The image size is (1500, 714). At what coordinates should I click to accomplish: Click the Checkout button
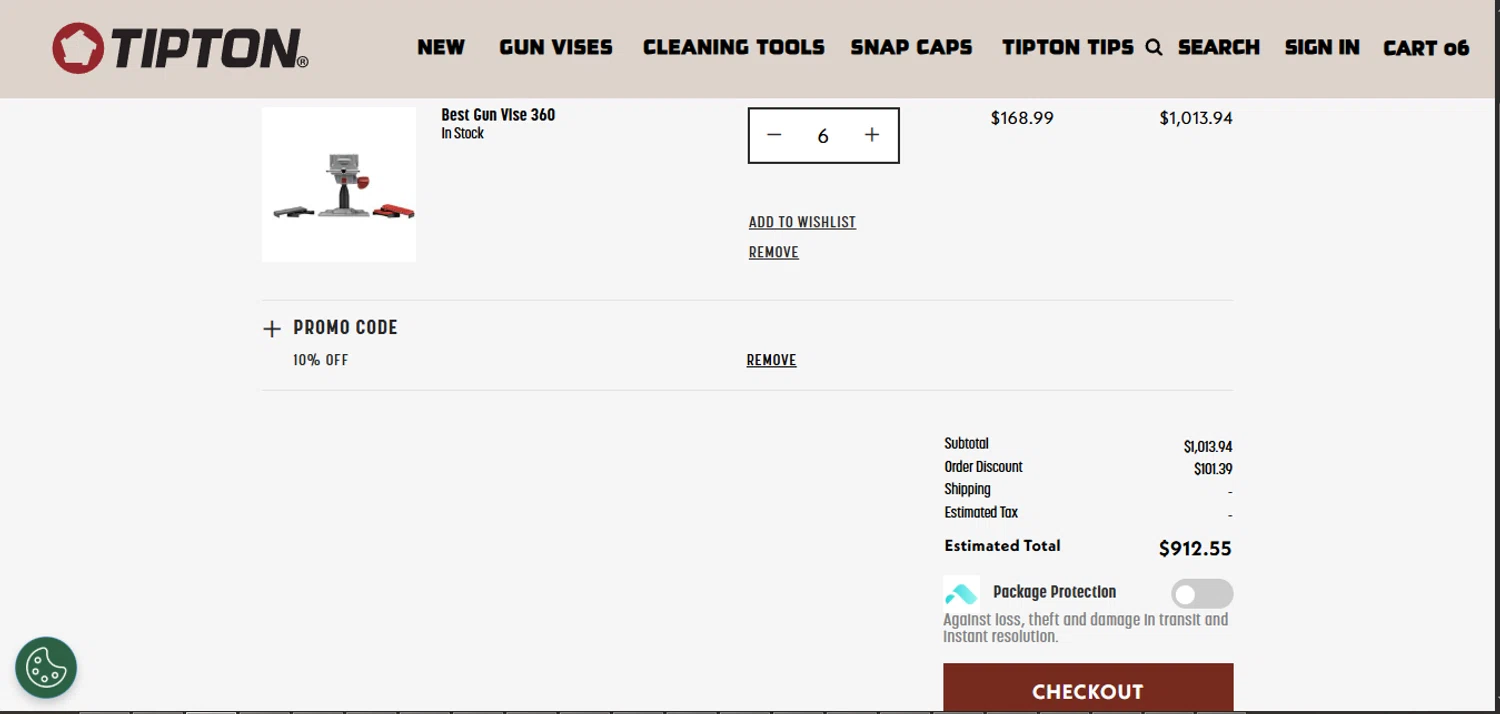[1088, 688]
